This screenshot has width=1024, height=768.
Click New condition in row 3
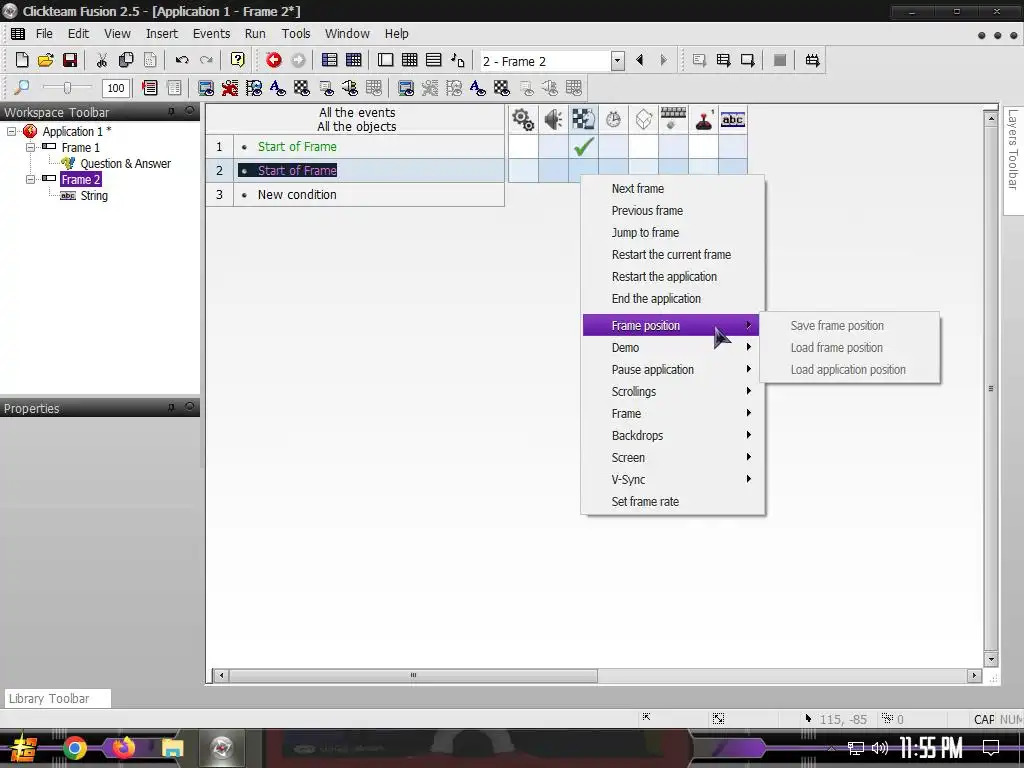pos(297,195)
